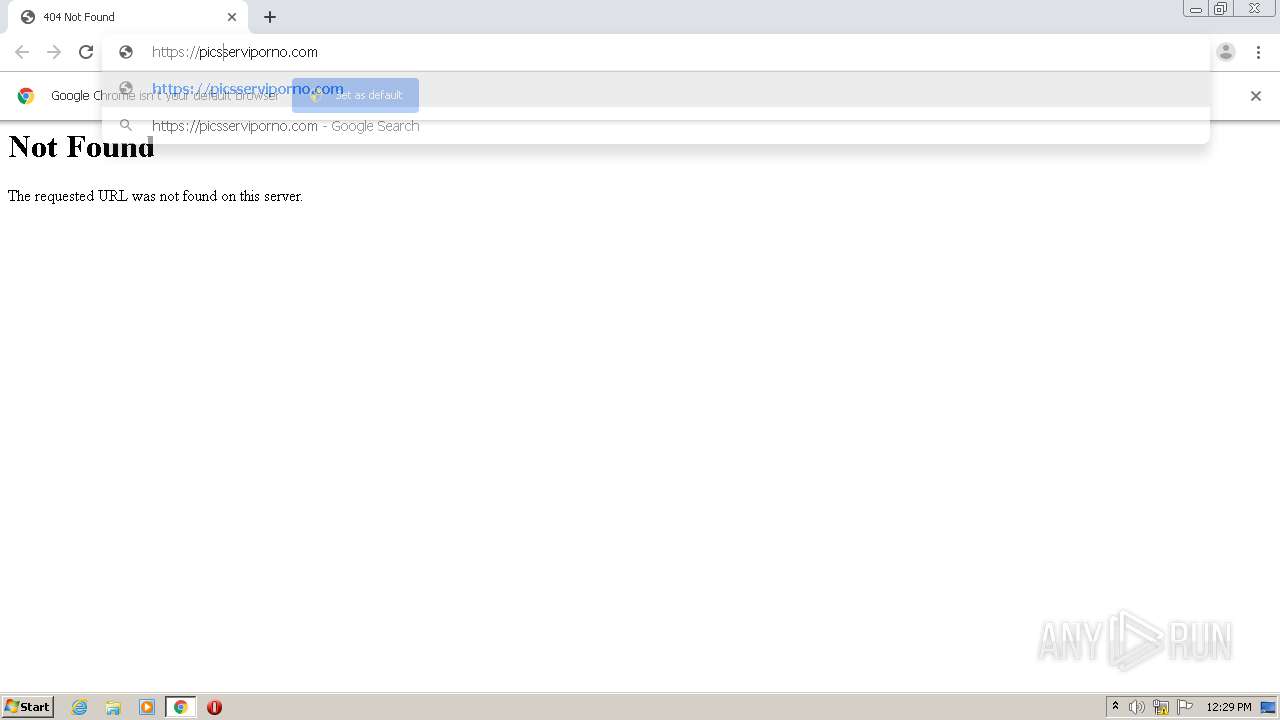This screenshot has height=720, width=1280.
Task: Switch to Chrome in the taskbar
Action: click(180, 707)
